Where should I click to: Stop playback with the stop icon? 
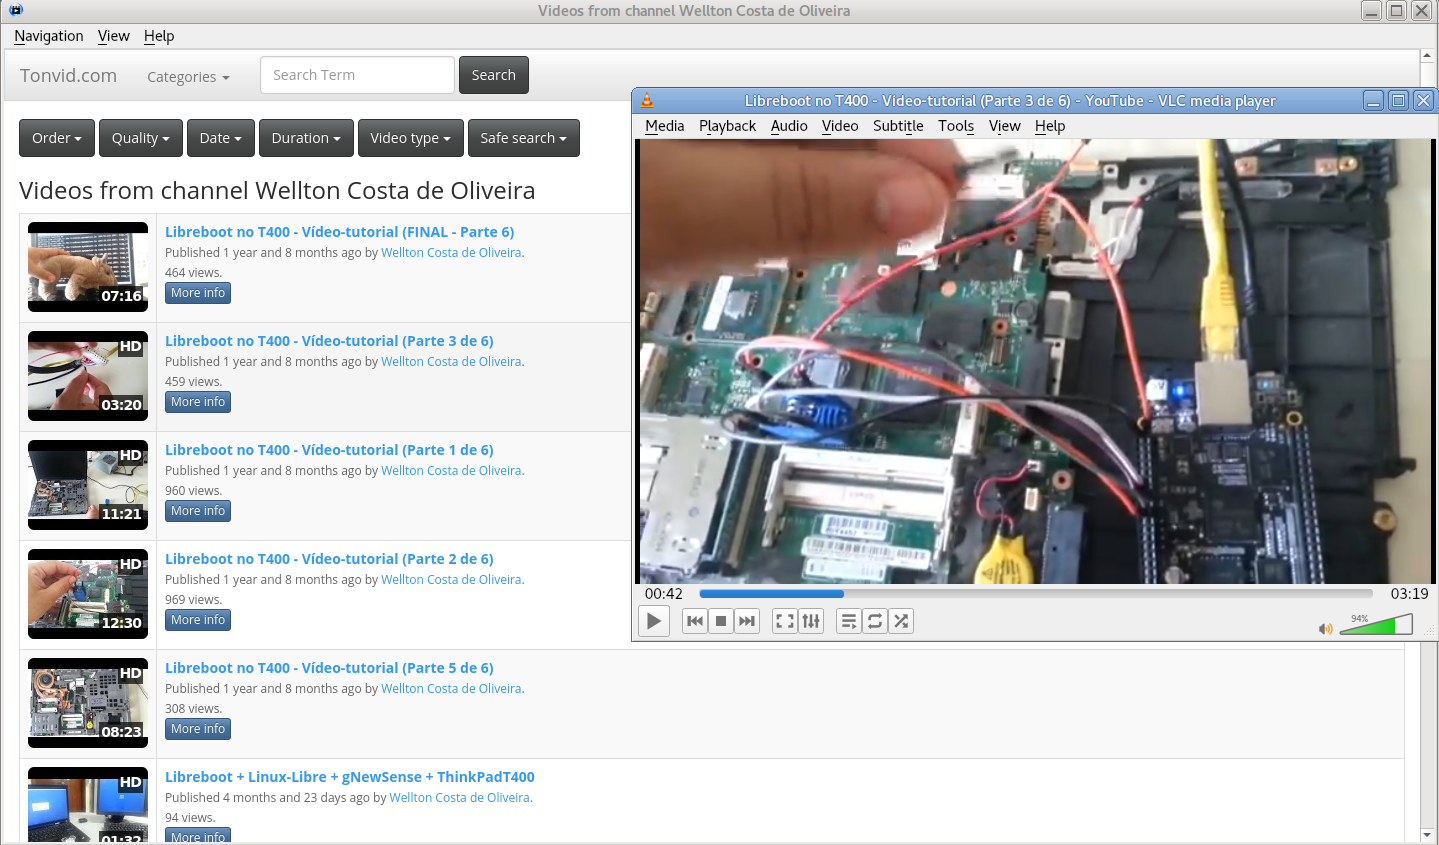pos(721,621)
